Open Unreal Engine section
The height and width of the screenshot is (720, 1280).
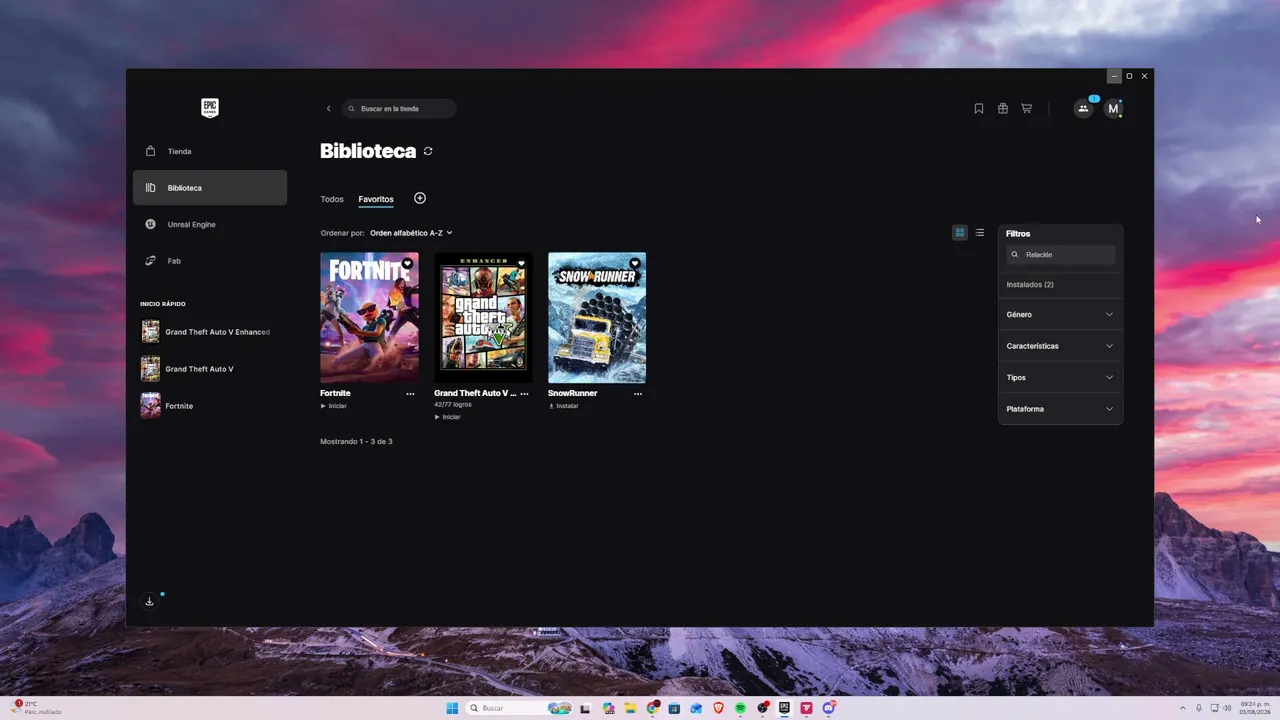[210, 224]
